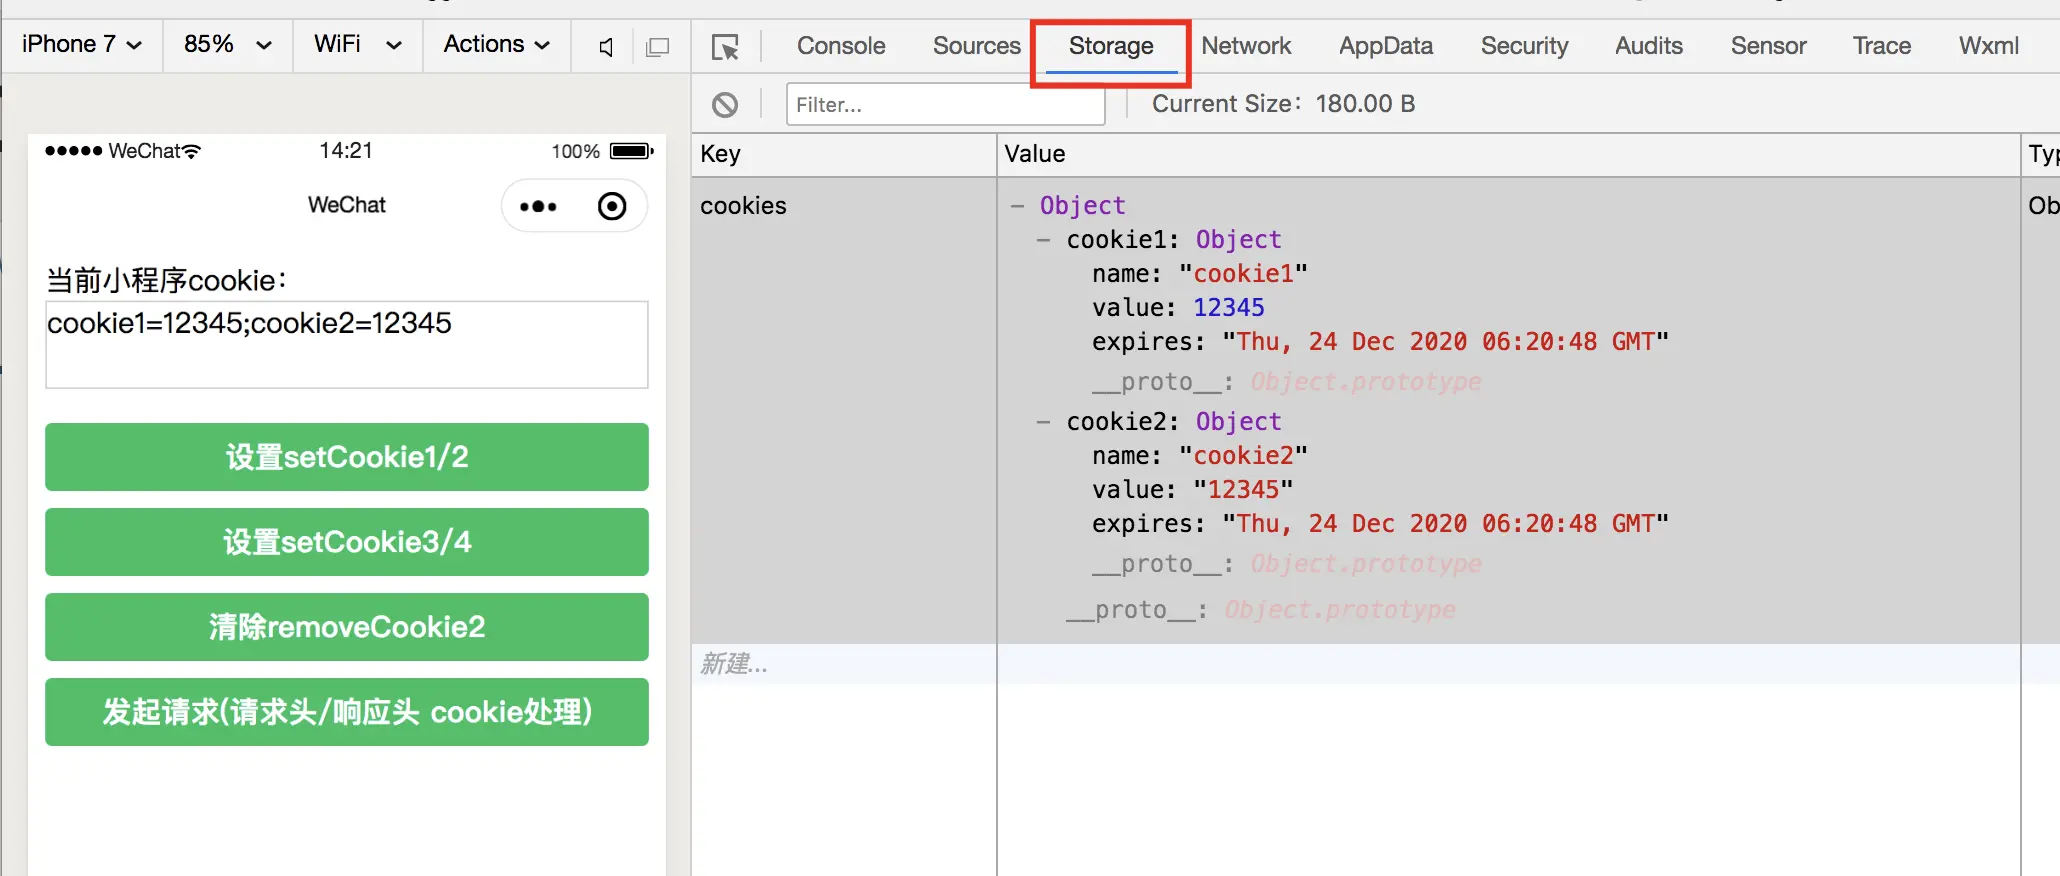The height and width of the screenshot is (876, 2060).
Task: Click the 当前小程序cookie label
Action: click(x=166, y=280)
